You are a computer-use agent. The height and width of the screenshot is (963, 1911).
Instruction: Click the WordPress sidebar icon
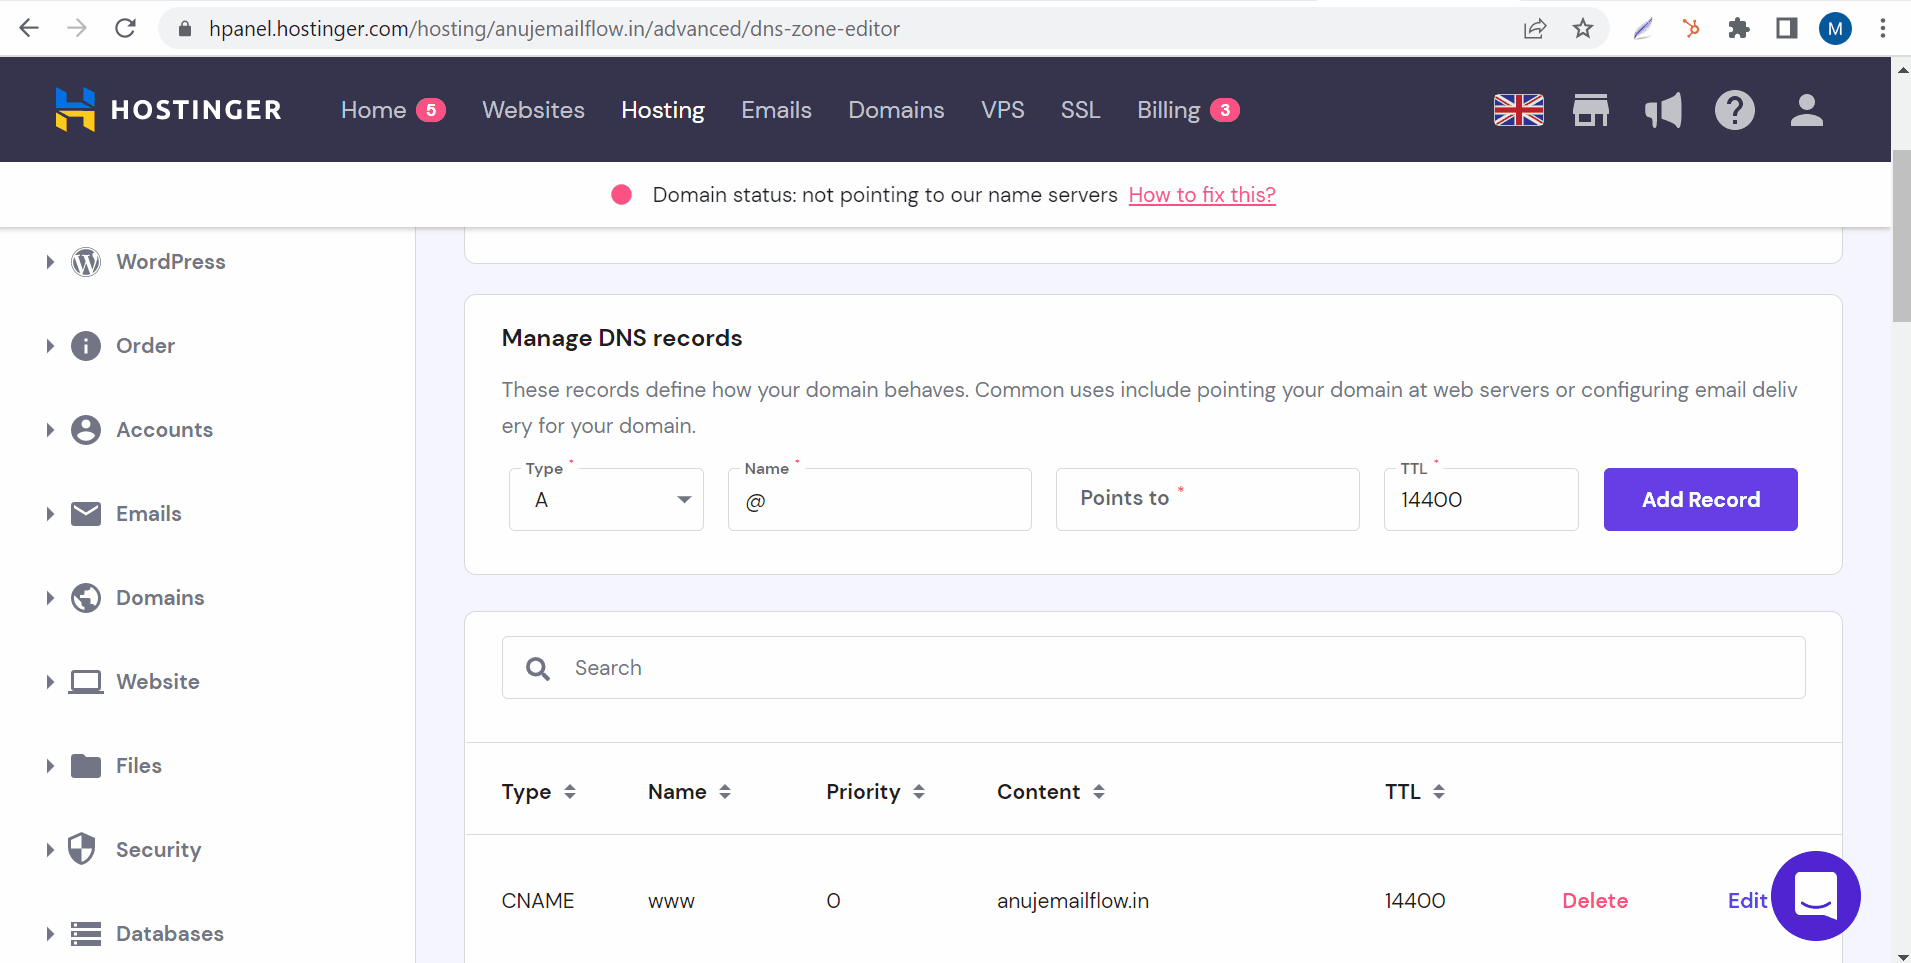tap(86, 261)
